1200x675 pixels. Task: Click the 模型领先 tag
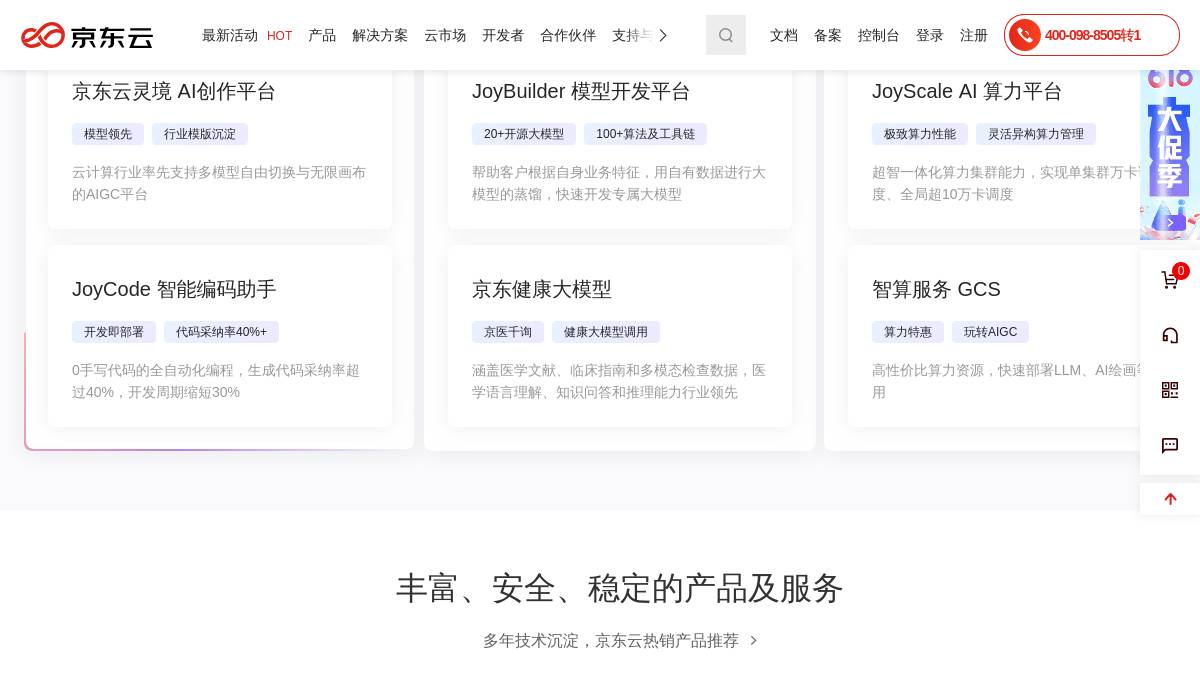108,134
